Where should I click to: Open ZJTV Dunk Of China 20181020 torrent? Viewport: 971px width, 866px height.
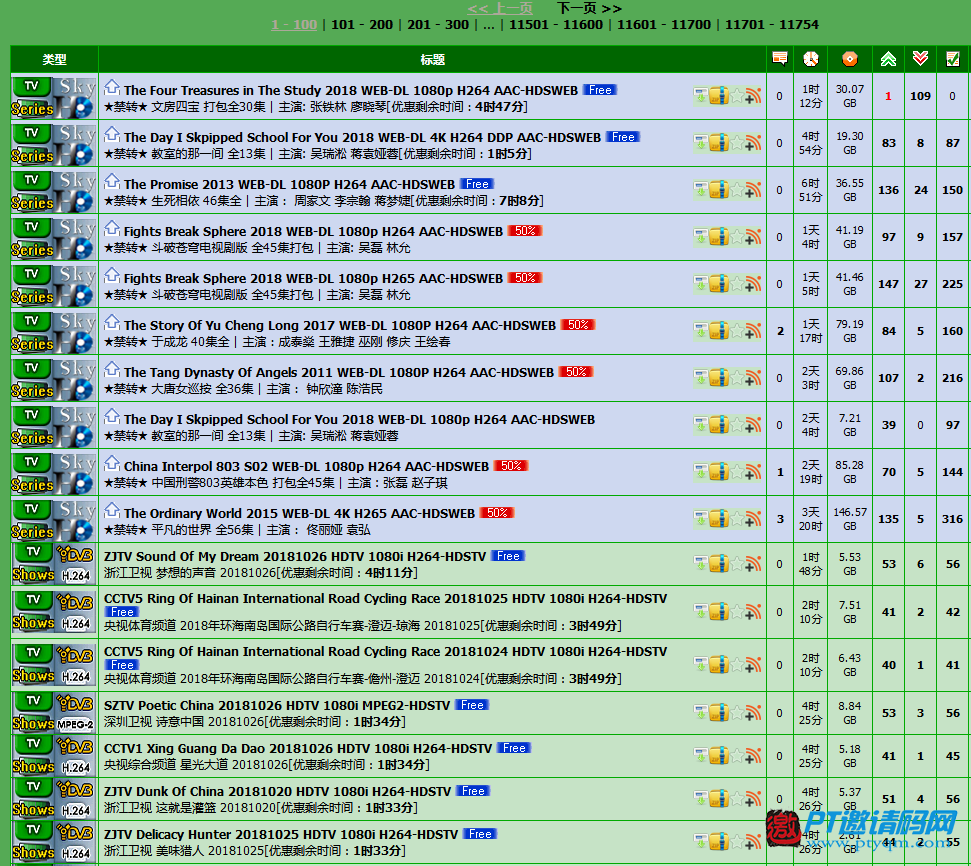click(277, 792)
